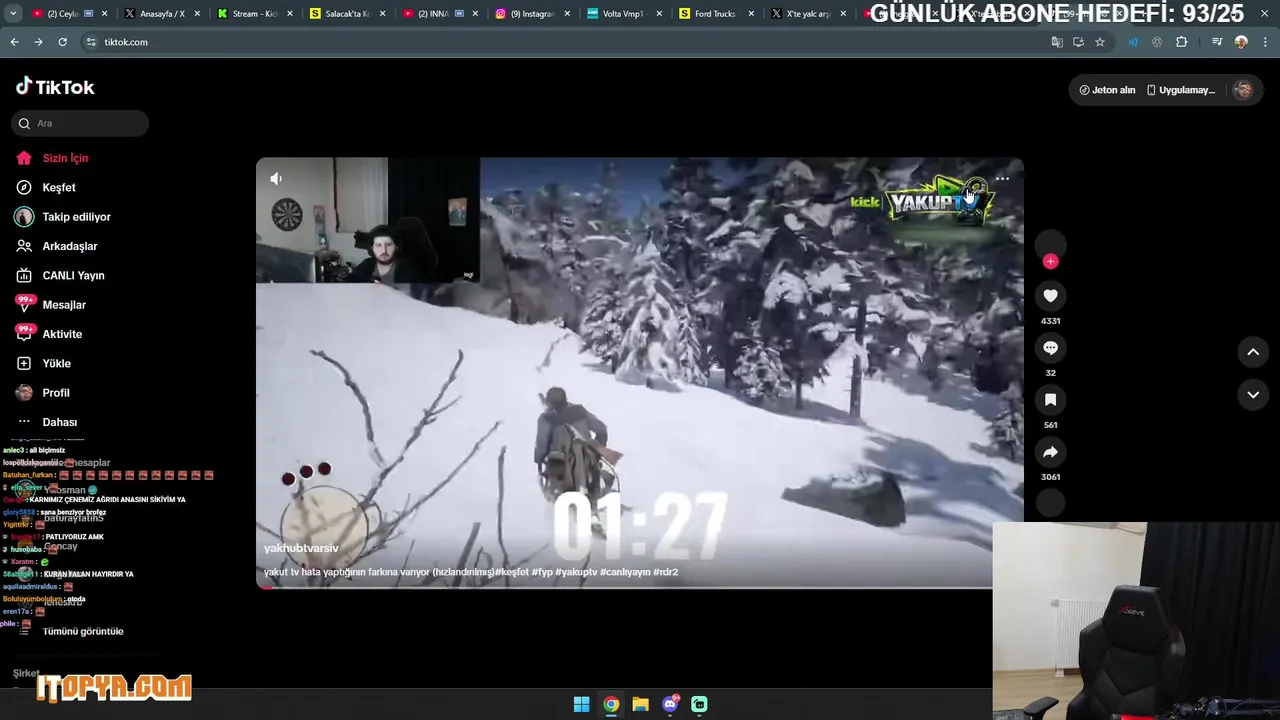Go back in the browser

[14, 42]
